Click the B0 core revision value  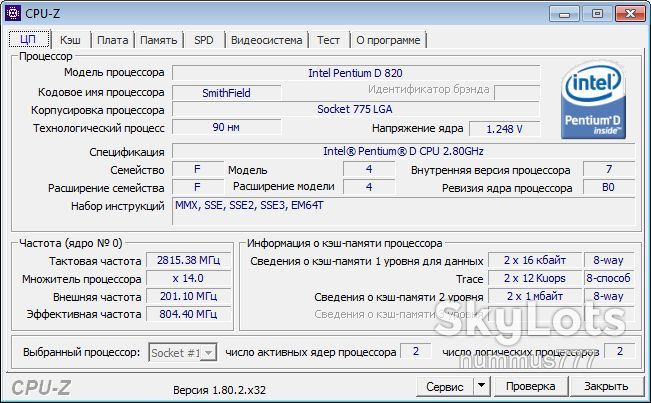(609, 187)
